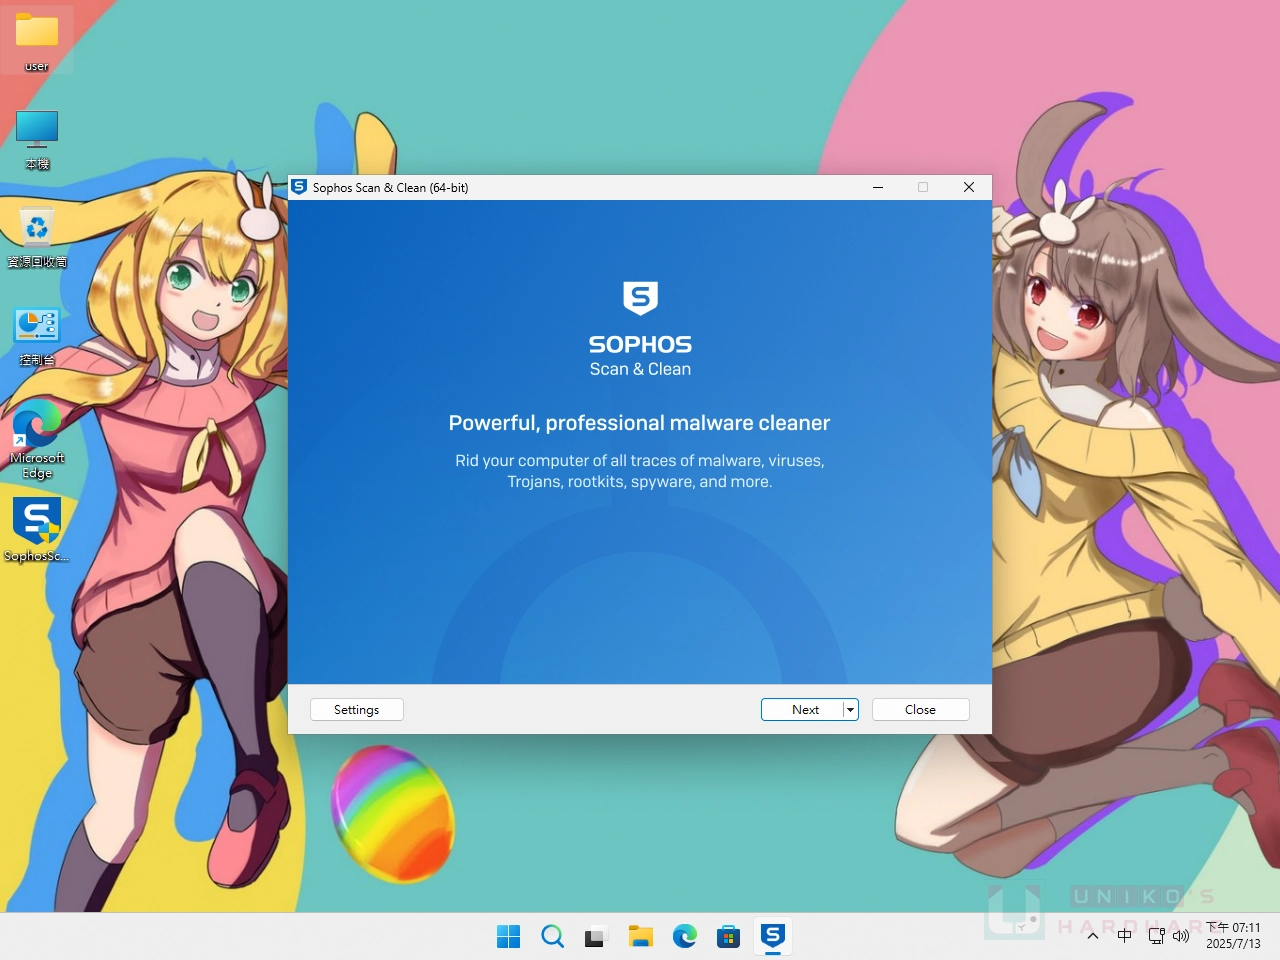This screenshot has width=1280, height=960.
Task: Click the Sophos title bar app icon
Action: pyautogui.click(x=299, y=187)
